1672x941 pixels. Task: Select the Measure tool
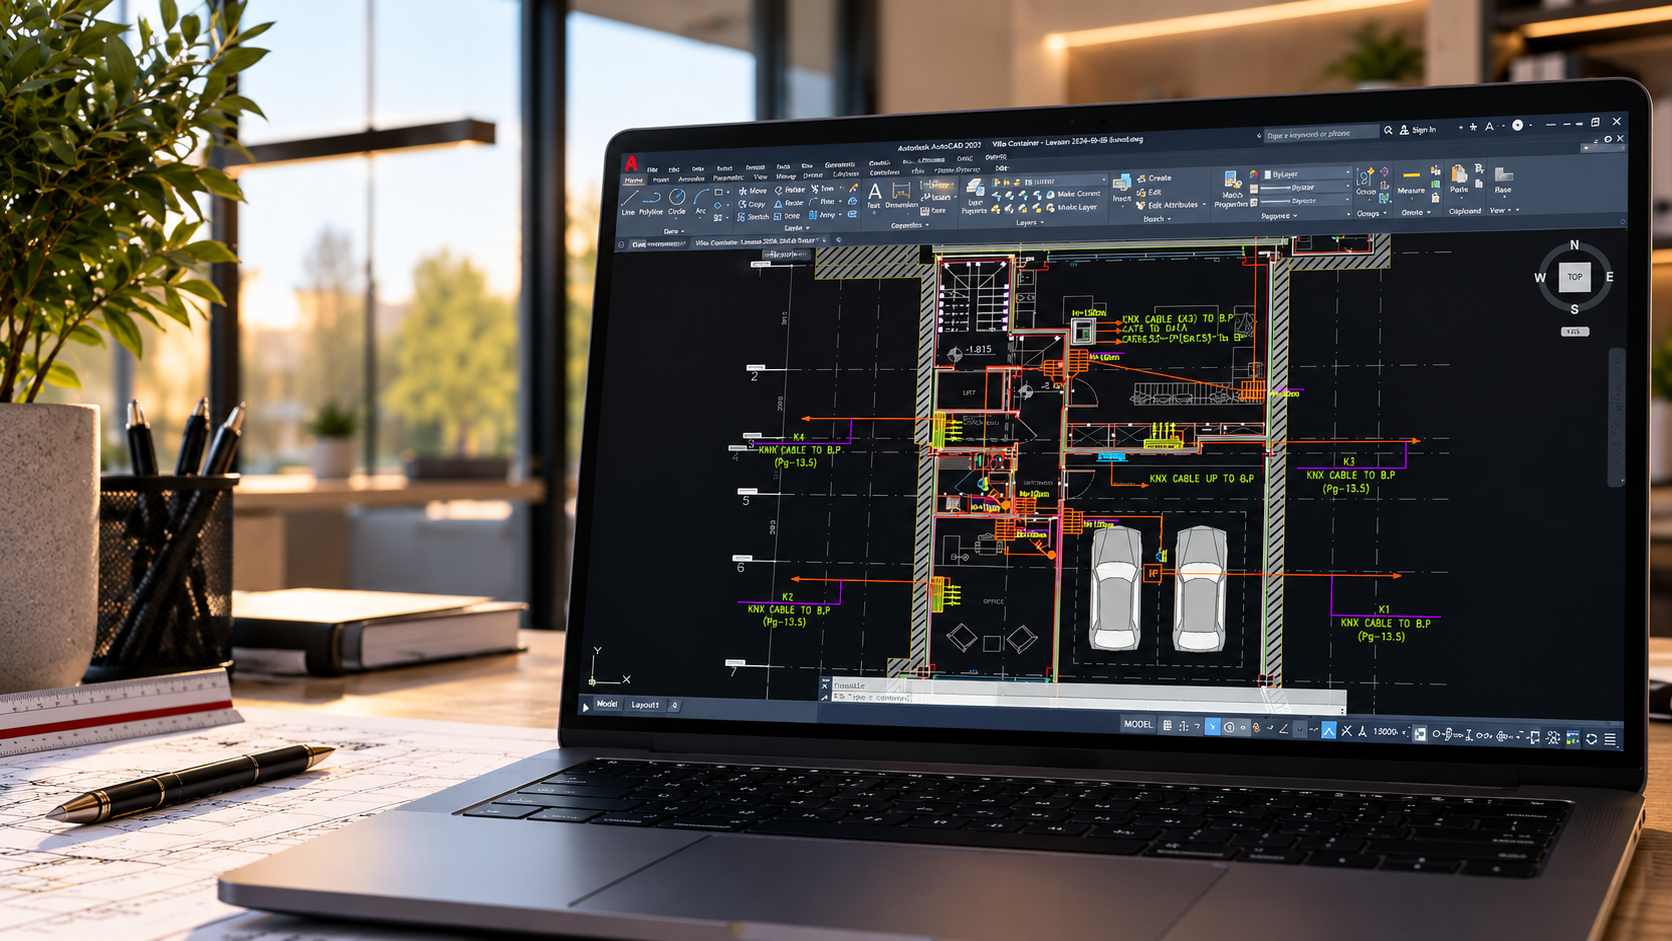[x=1411, y=181]
